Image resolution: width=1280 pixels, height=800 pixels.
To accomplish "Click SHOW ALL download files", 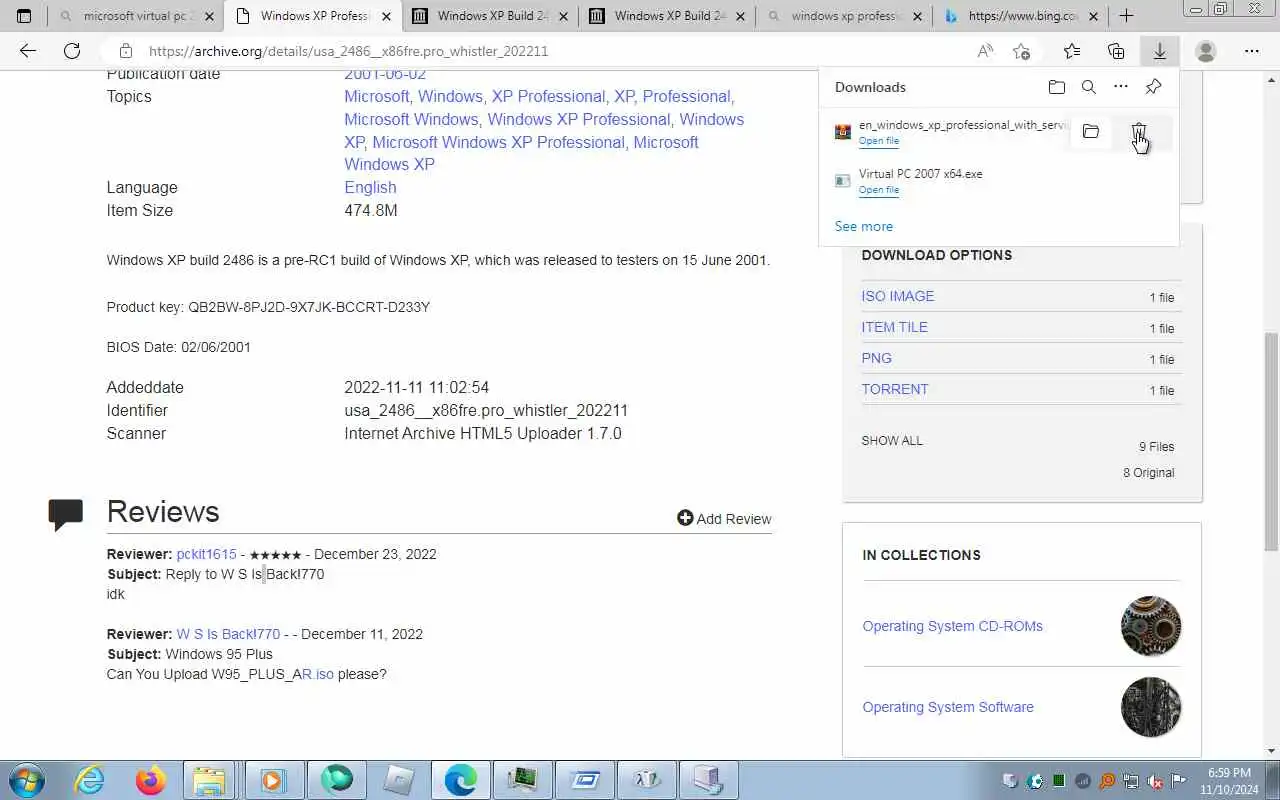I will (892, 440).
